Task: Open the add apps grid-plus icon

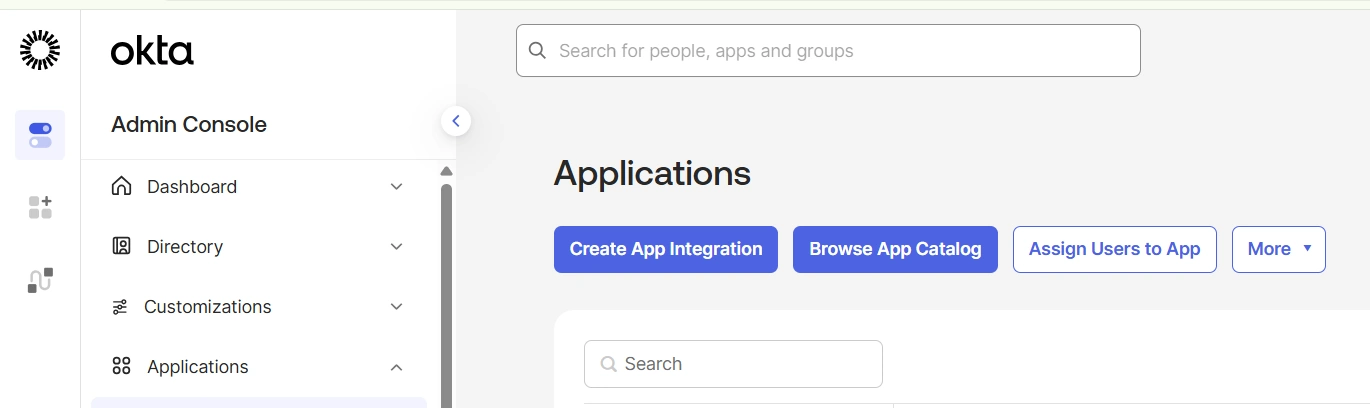Action: click(40, 207)
